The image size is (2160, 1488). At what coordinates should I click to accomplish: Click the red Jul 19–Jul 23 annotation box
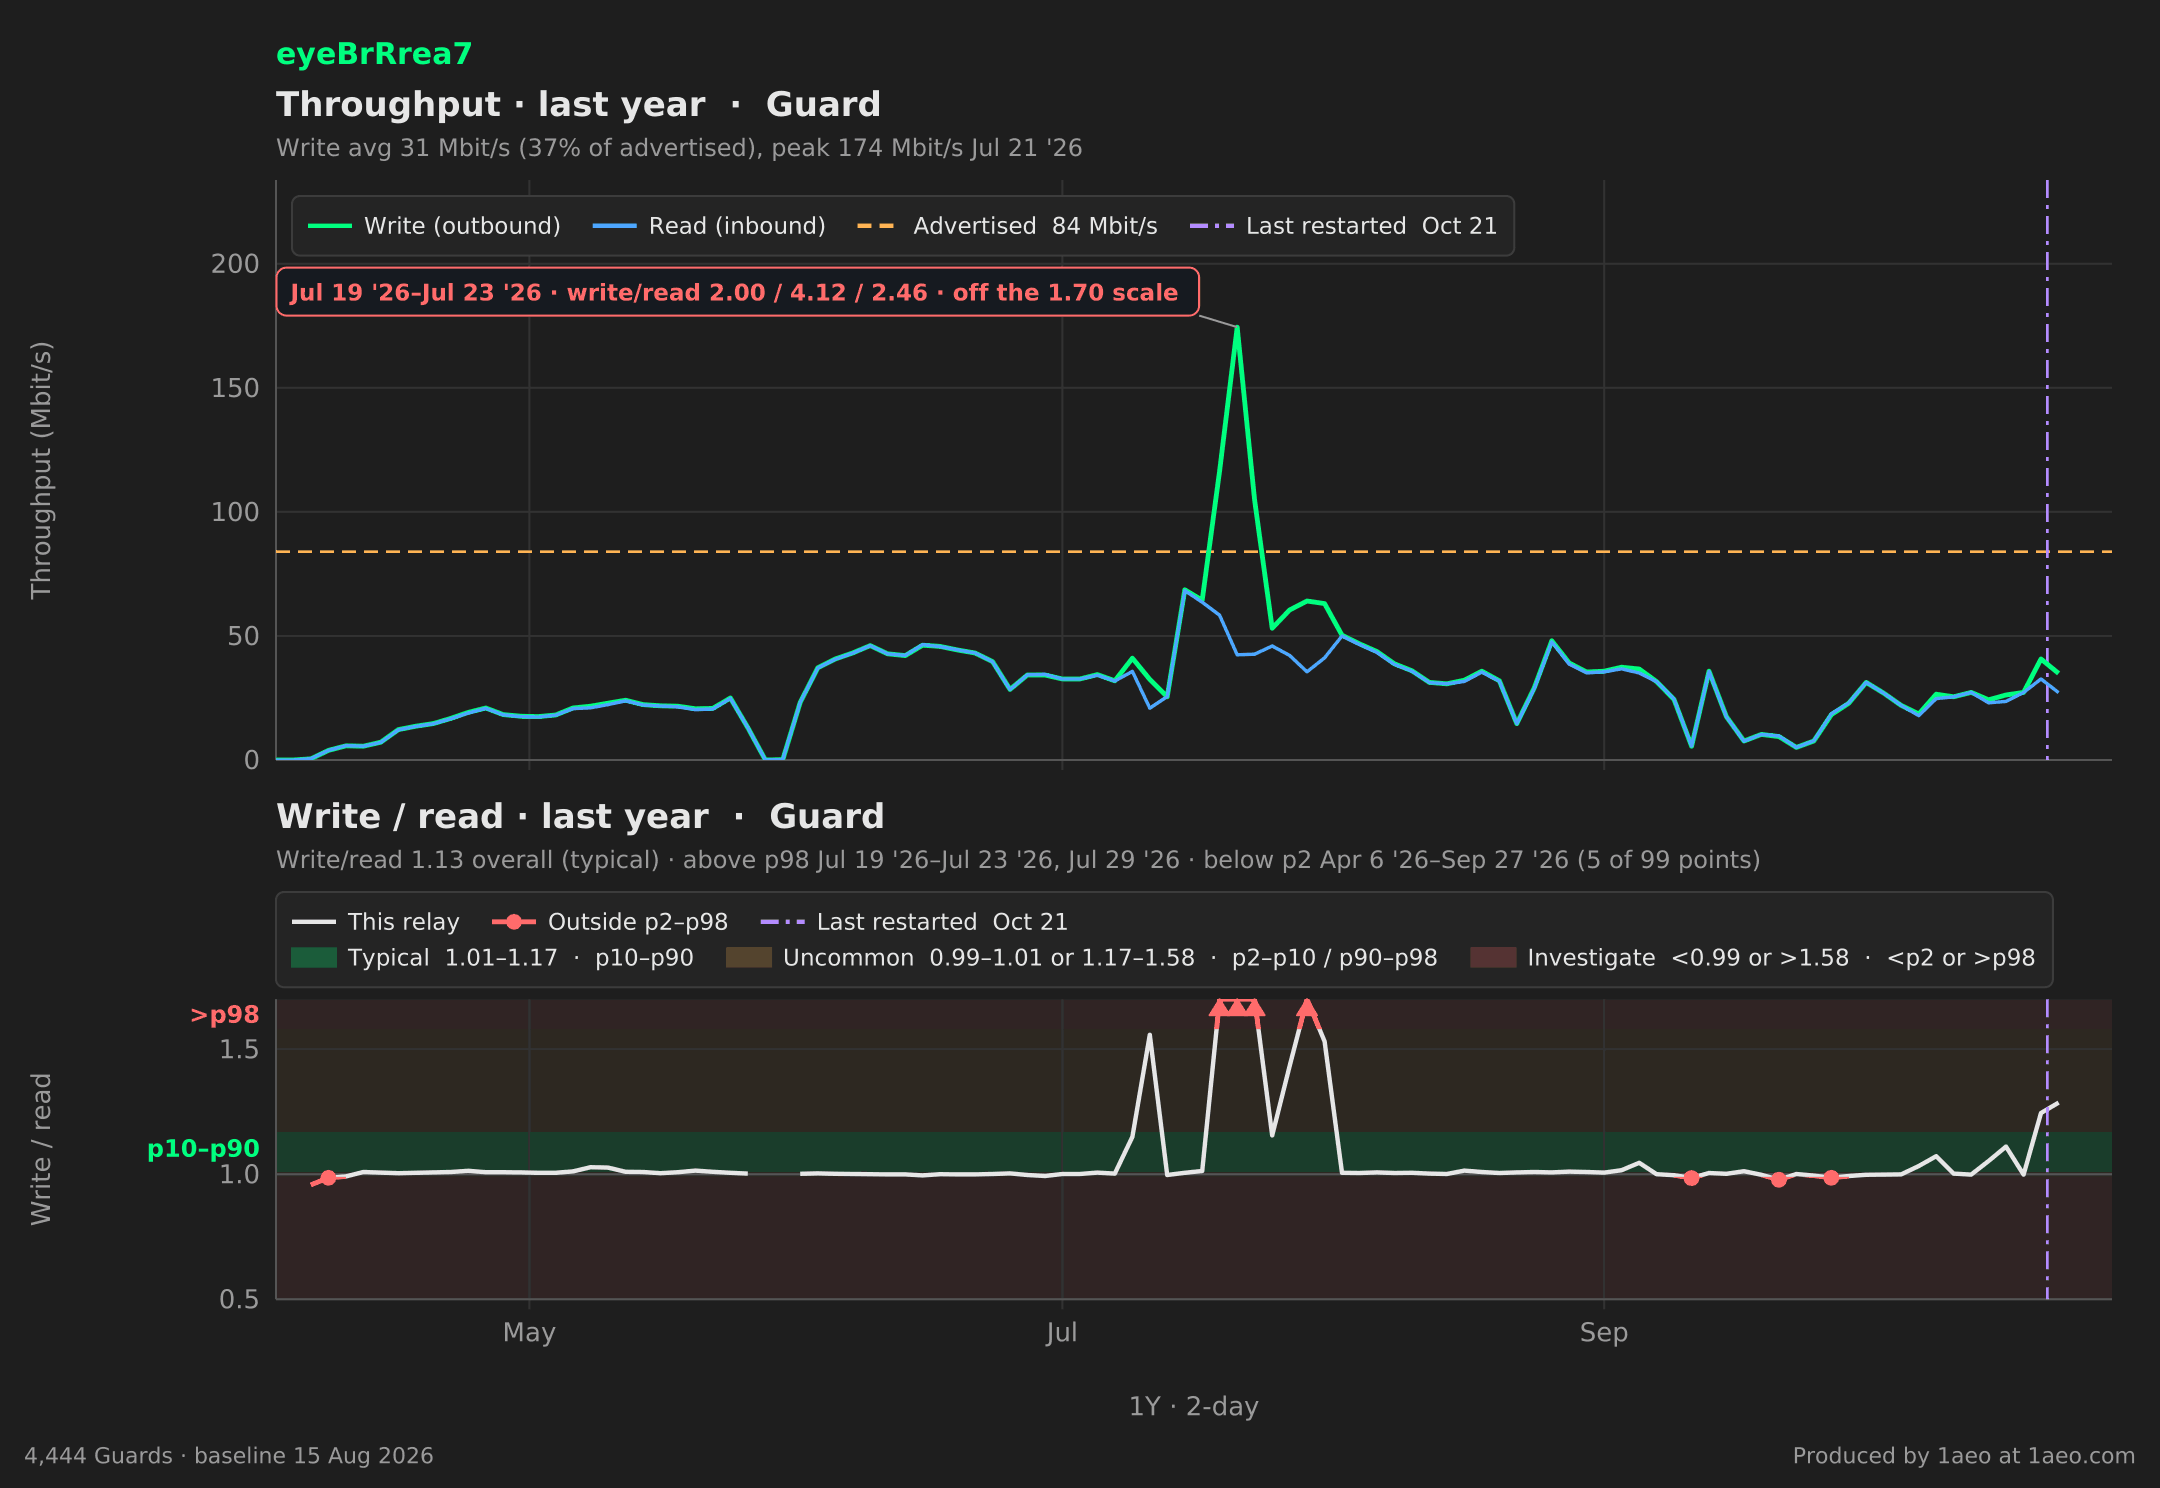(737, 292)
